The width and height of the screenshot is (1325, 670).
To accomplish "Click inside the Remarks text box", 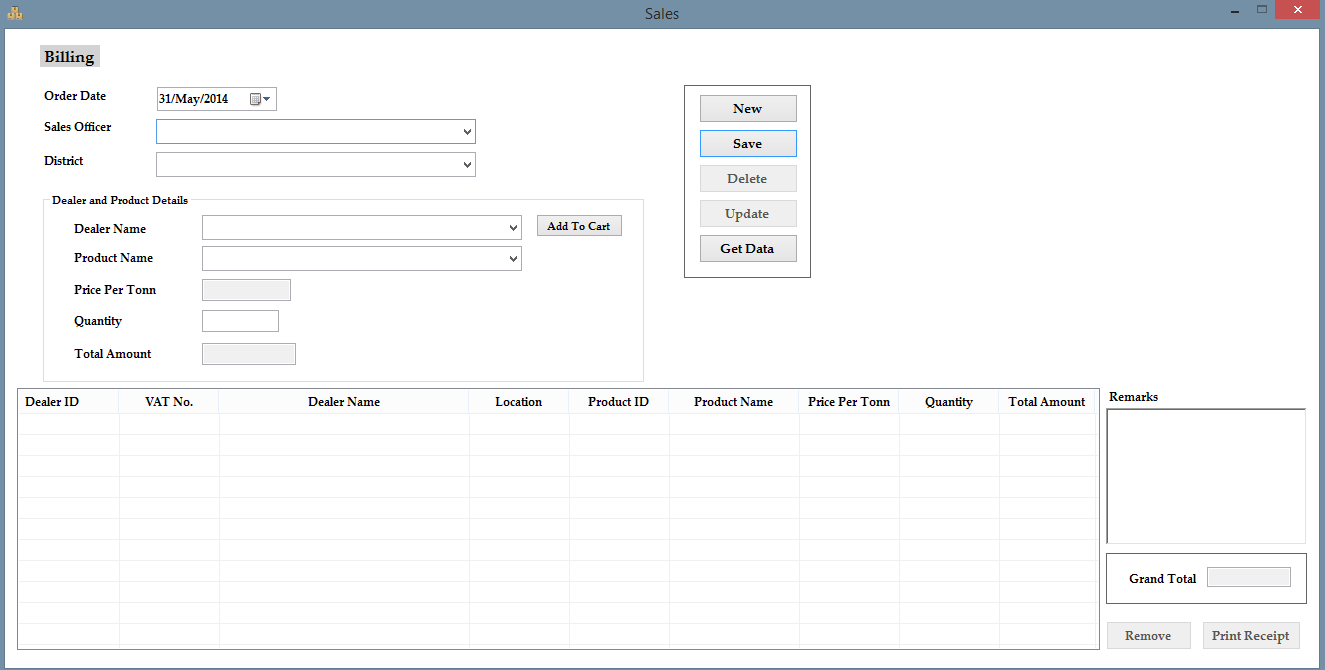I will coord(1206,476).
